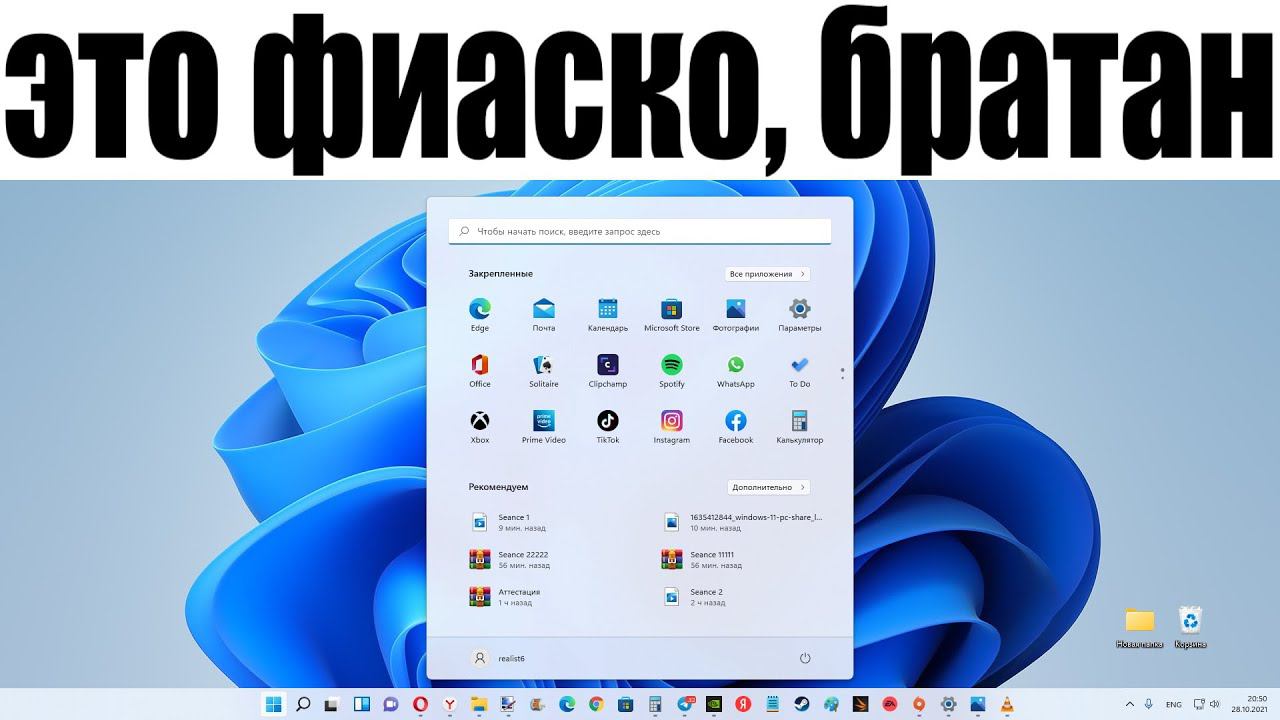Open File Explorer from the taskbar
Viewport: 1280px width, 720px height.
(479, 704)
